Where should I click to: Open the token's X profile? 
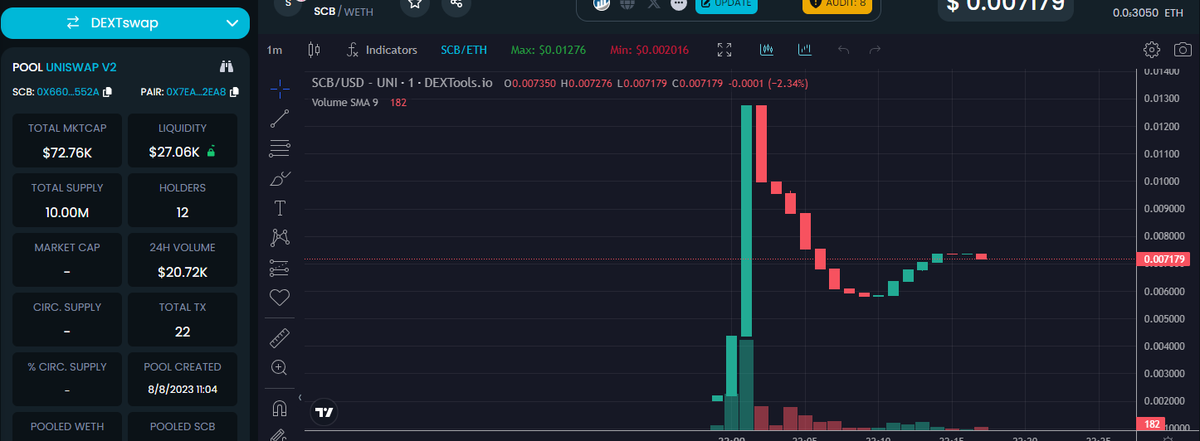654,4
